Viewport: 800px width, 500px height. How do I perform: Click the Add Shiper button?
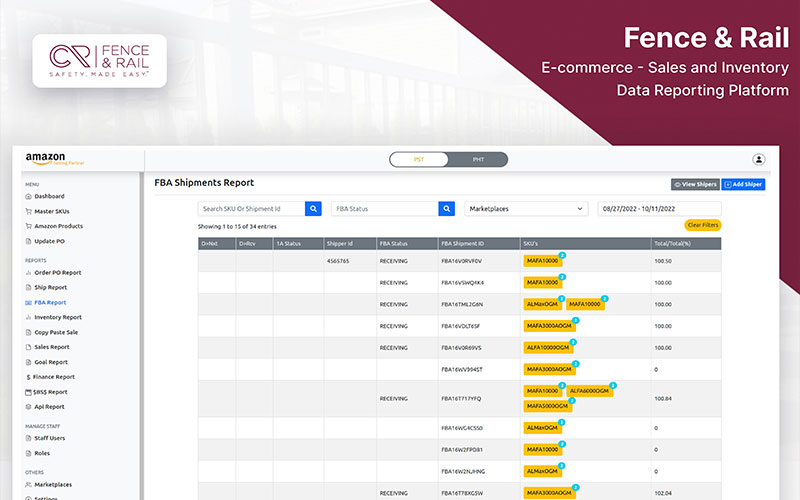(x=743, y=184)
